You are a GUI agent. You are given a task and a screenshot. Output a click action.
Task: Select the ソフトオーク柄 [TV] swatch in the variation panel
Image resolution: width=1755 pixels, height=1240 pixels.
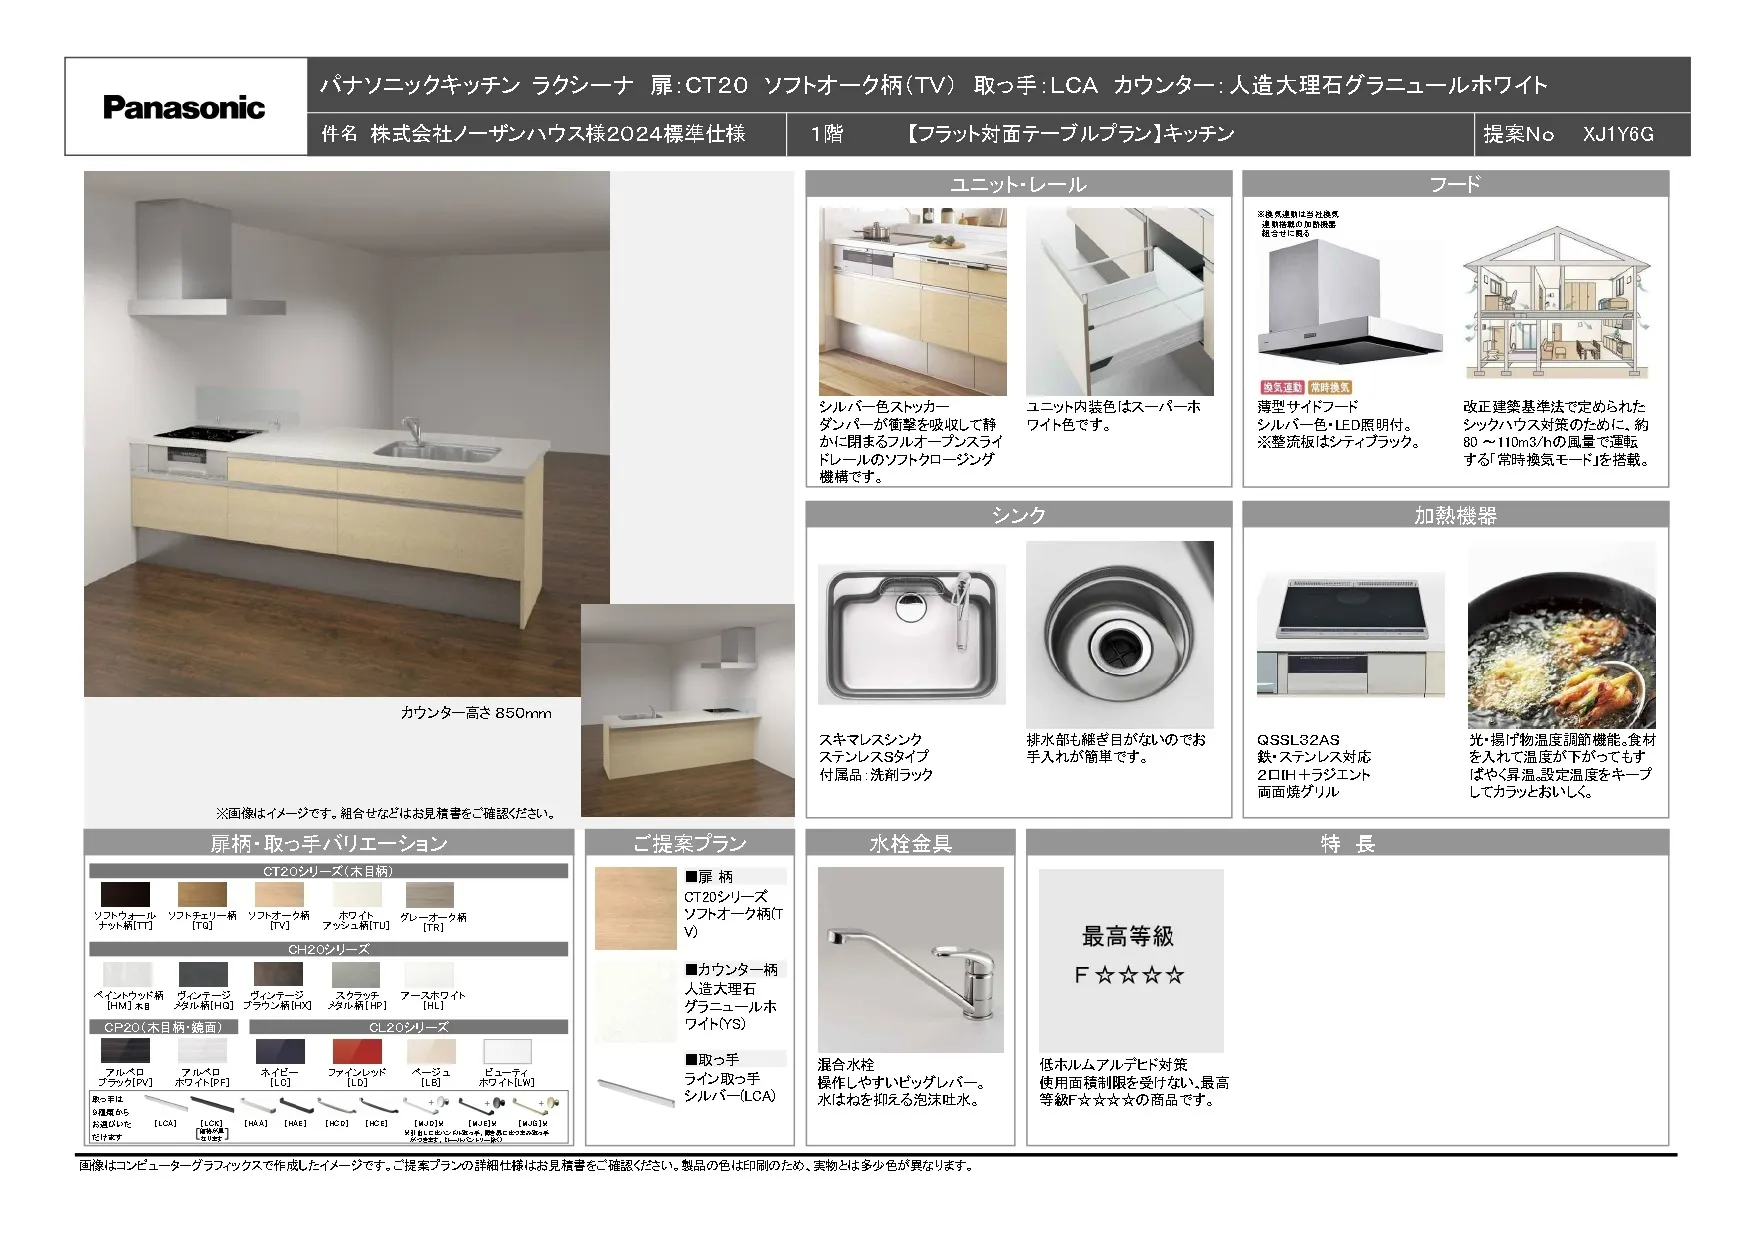click(x=279, y=894)
